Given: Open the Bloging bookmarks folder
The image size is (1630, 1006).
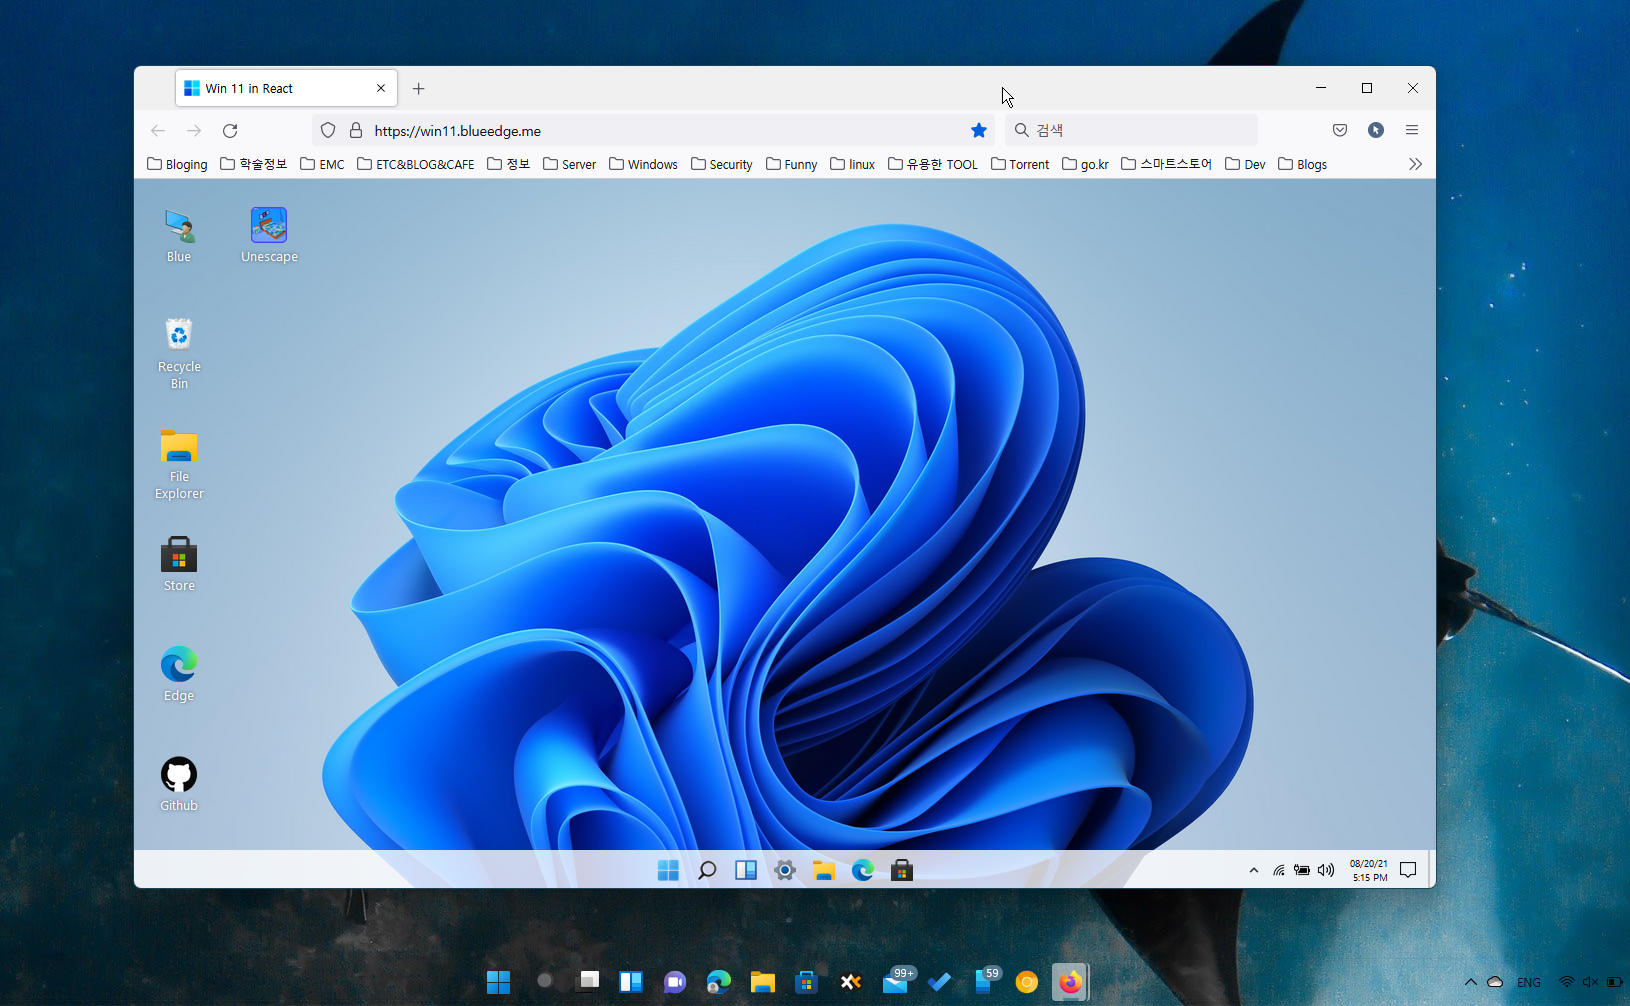Looking at the screenshot, I should tap(177, 164).
